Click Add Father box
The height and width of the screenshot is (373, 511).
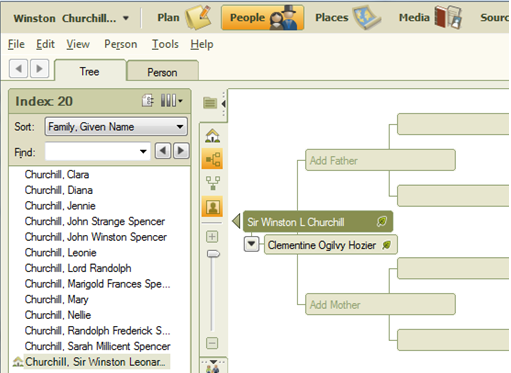pyautogui.click(x=380, y=160)
